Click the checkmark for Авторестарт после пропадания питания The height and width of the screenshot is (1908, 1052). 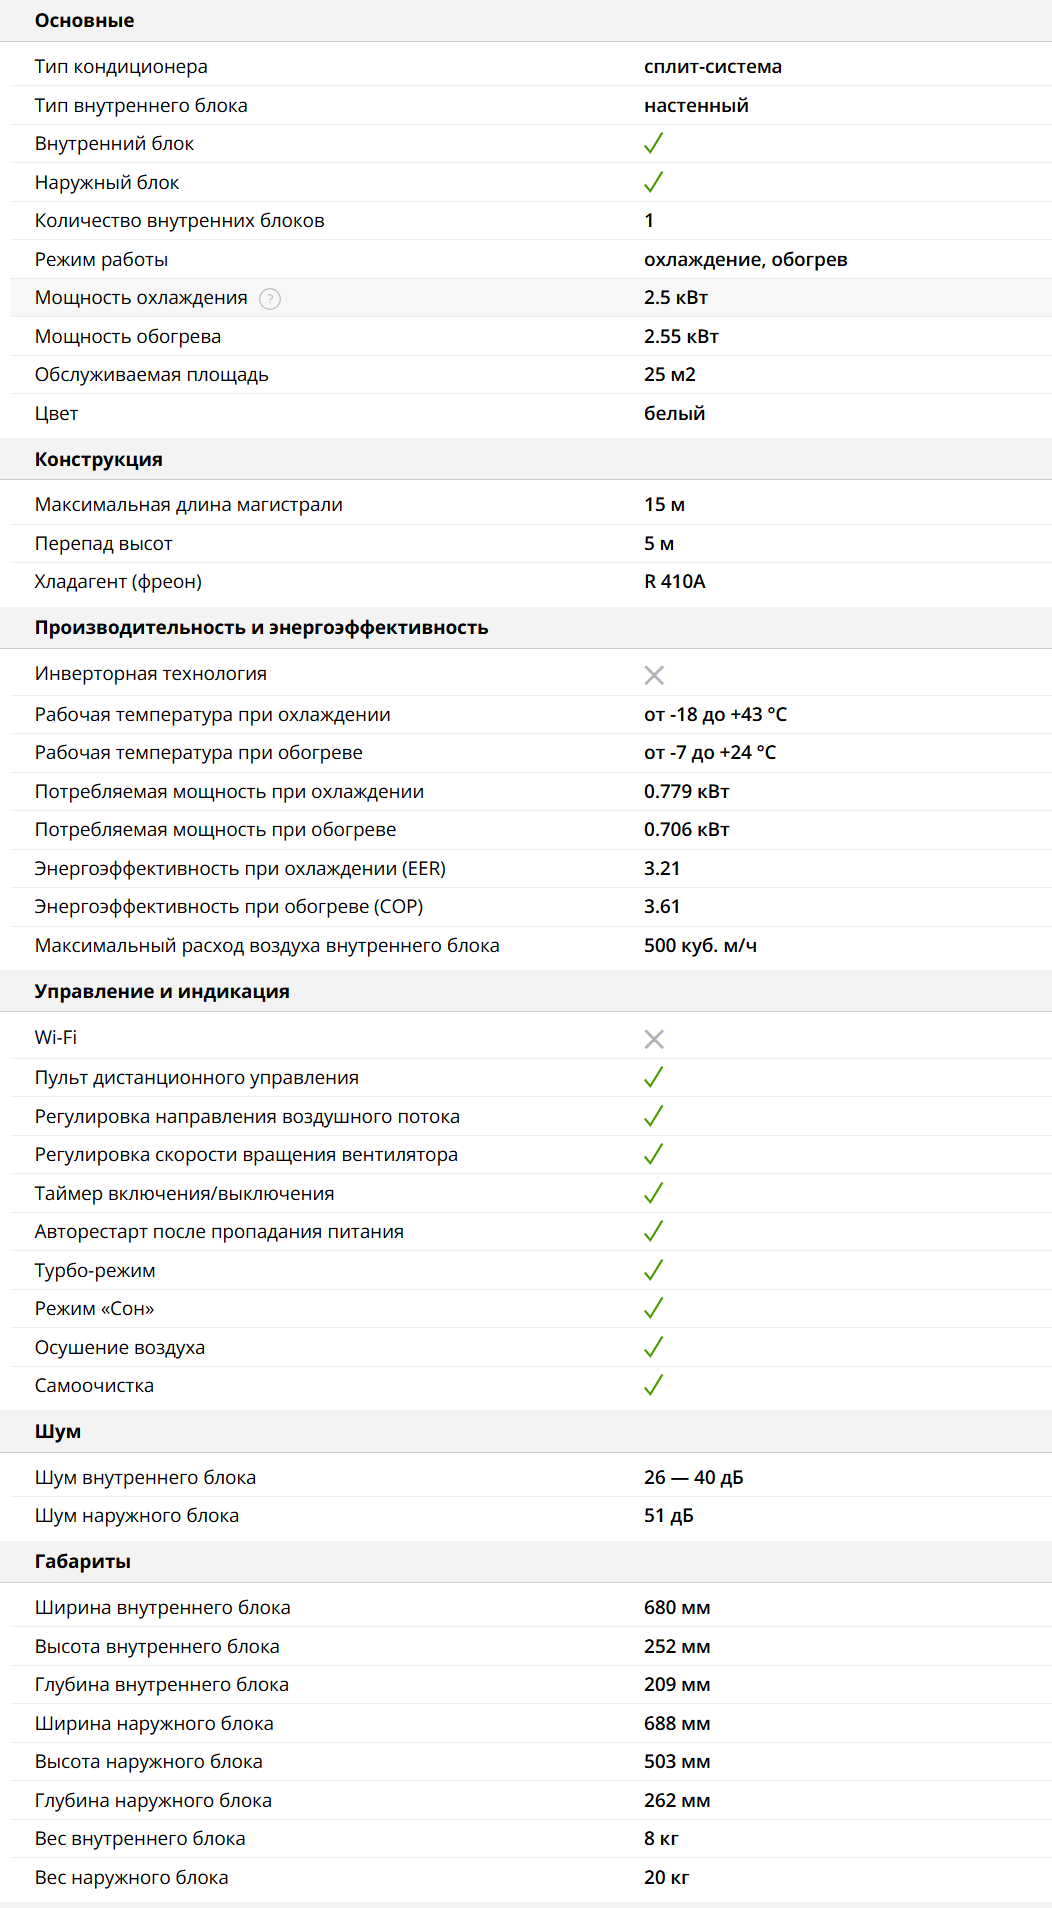click(654, 1231)
